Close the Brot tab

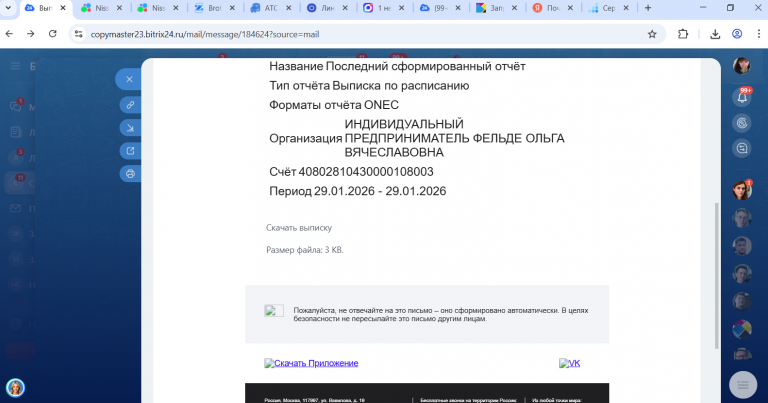pos(232,8)
